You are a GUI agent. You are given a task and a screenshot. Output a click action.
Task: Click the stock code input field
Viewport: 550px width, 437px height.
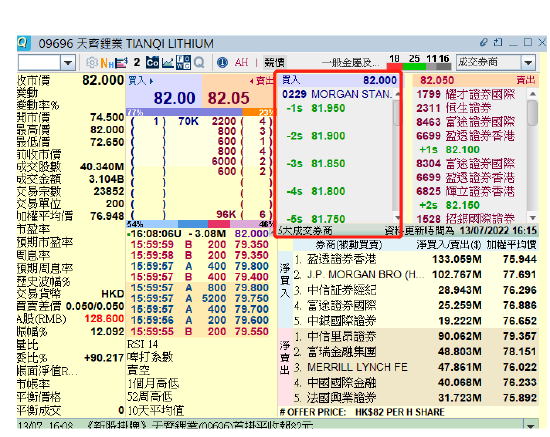click(x=39, y=63)
